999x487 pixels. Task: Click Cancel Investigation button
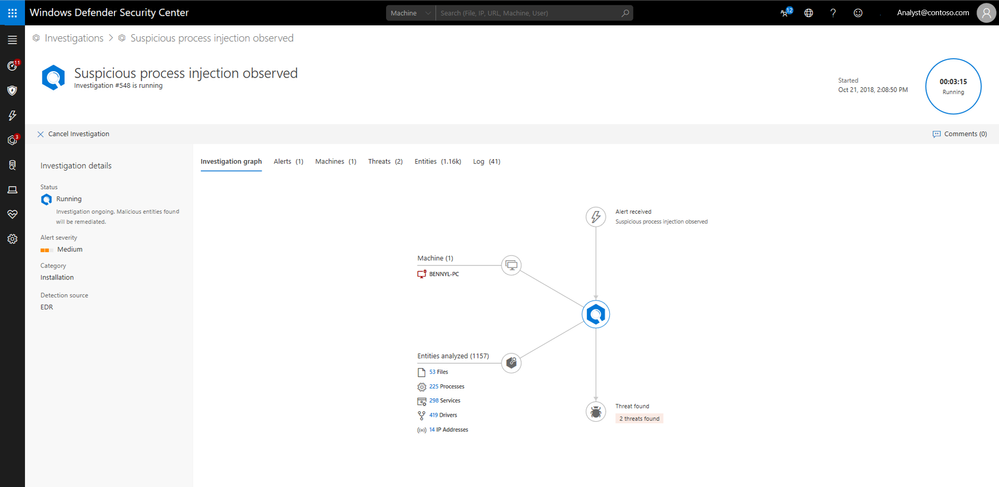[73, 134]
